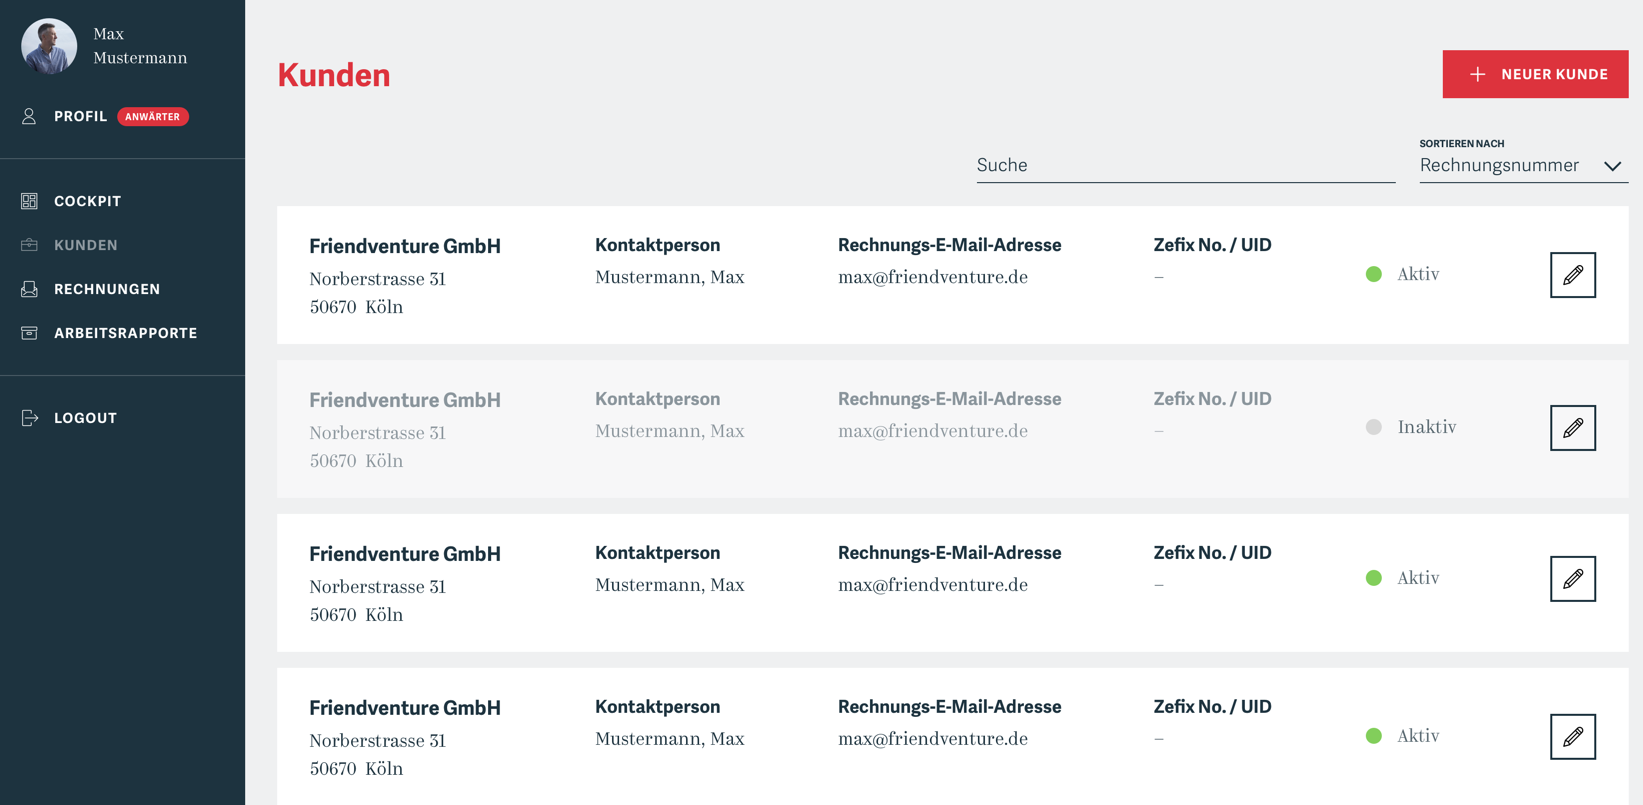This screenshot has height=805, width=1643.
Task: Click the max@friendventure.de email in first row
Action: (932, 277)
